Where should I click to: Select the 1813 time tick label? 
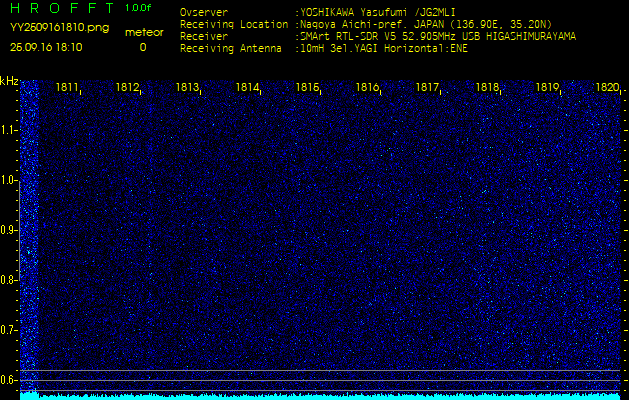187,88
